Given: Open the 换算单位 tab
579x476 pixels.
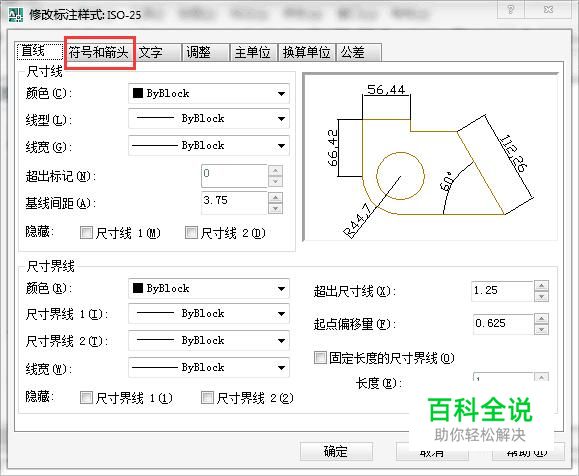Looking at the screenshot, I should (306, 52).
